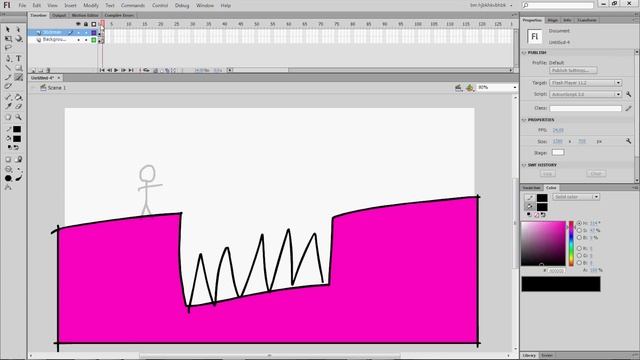Viewport: 640px width, 360px height.
Task: Select the Text tool
Action: pos(19,58)
